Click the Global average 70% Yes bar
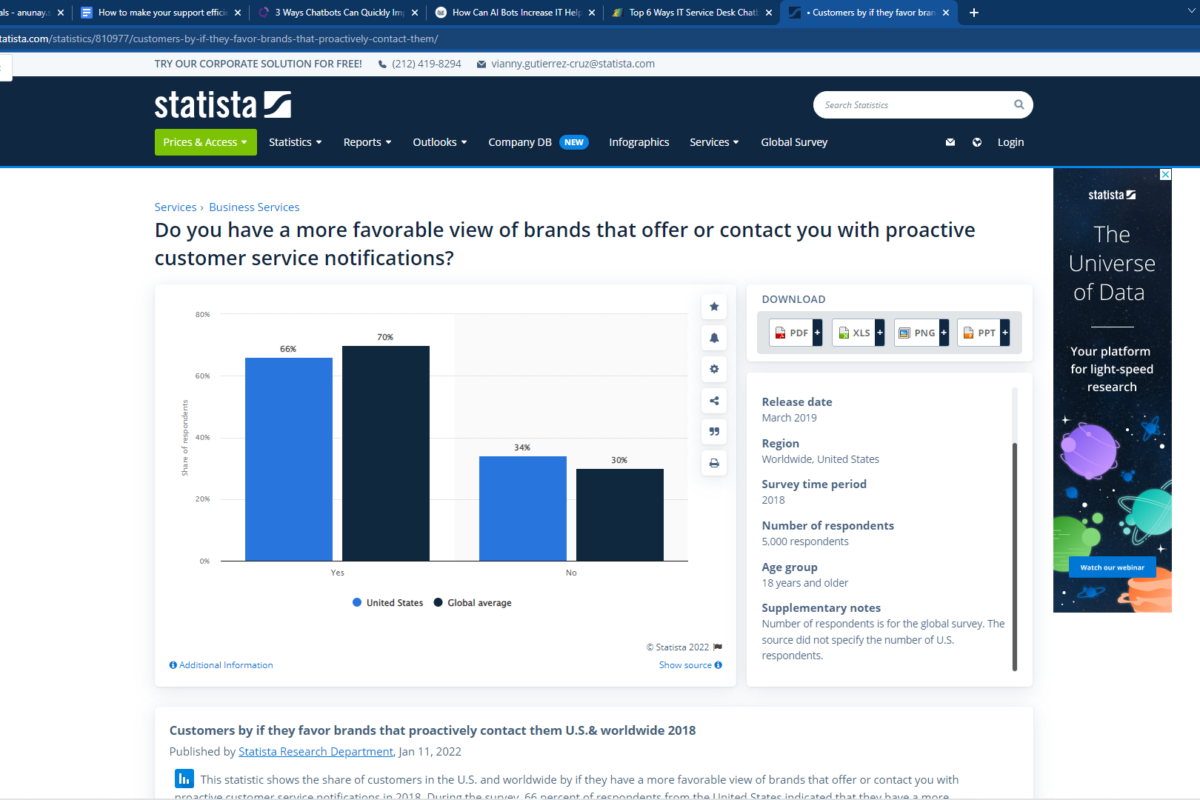 (386, 453)
